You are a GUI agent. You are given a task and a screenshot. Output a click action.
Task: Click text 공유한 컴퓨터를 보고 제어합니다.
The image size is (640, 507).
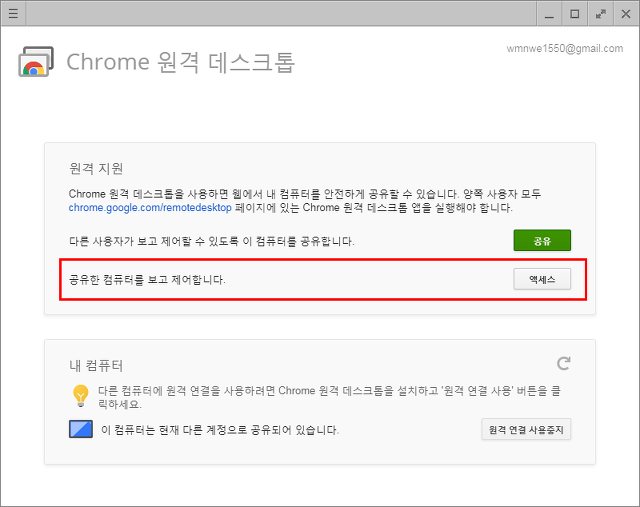click(147, 280)
